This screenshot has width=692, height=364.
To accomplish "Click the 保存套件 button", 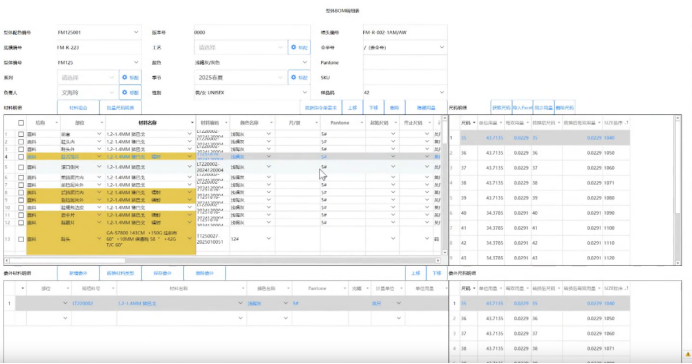I will pos(162,274).
